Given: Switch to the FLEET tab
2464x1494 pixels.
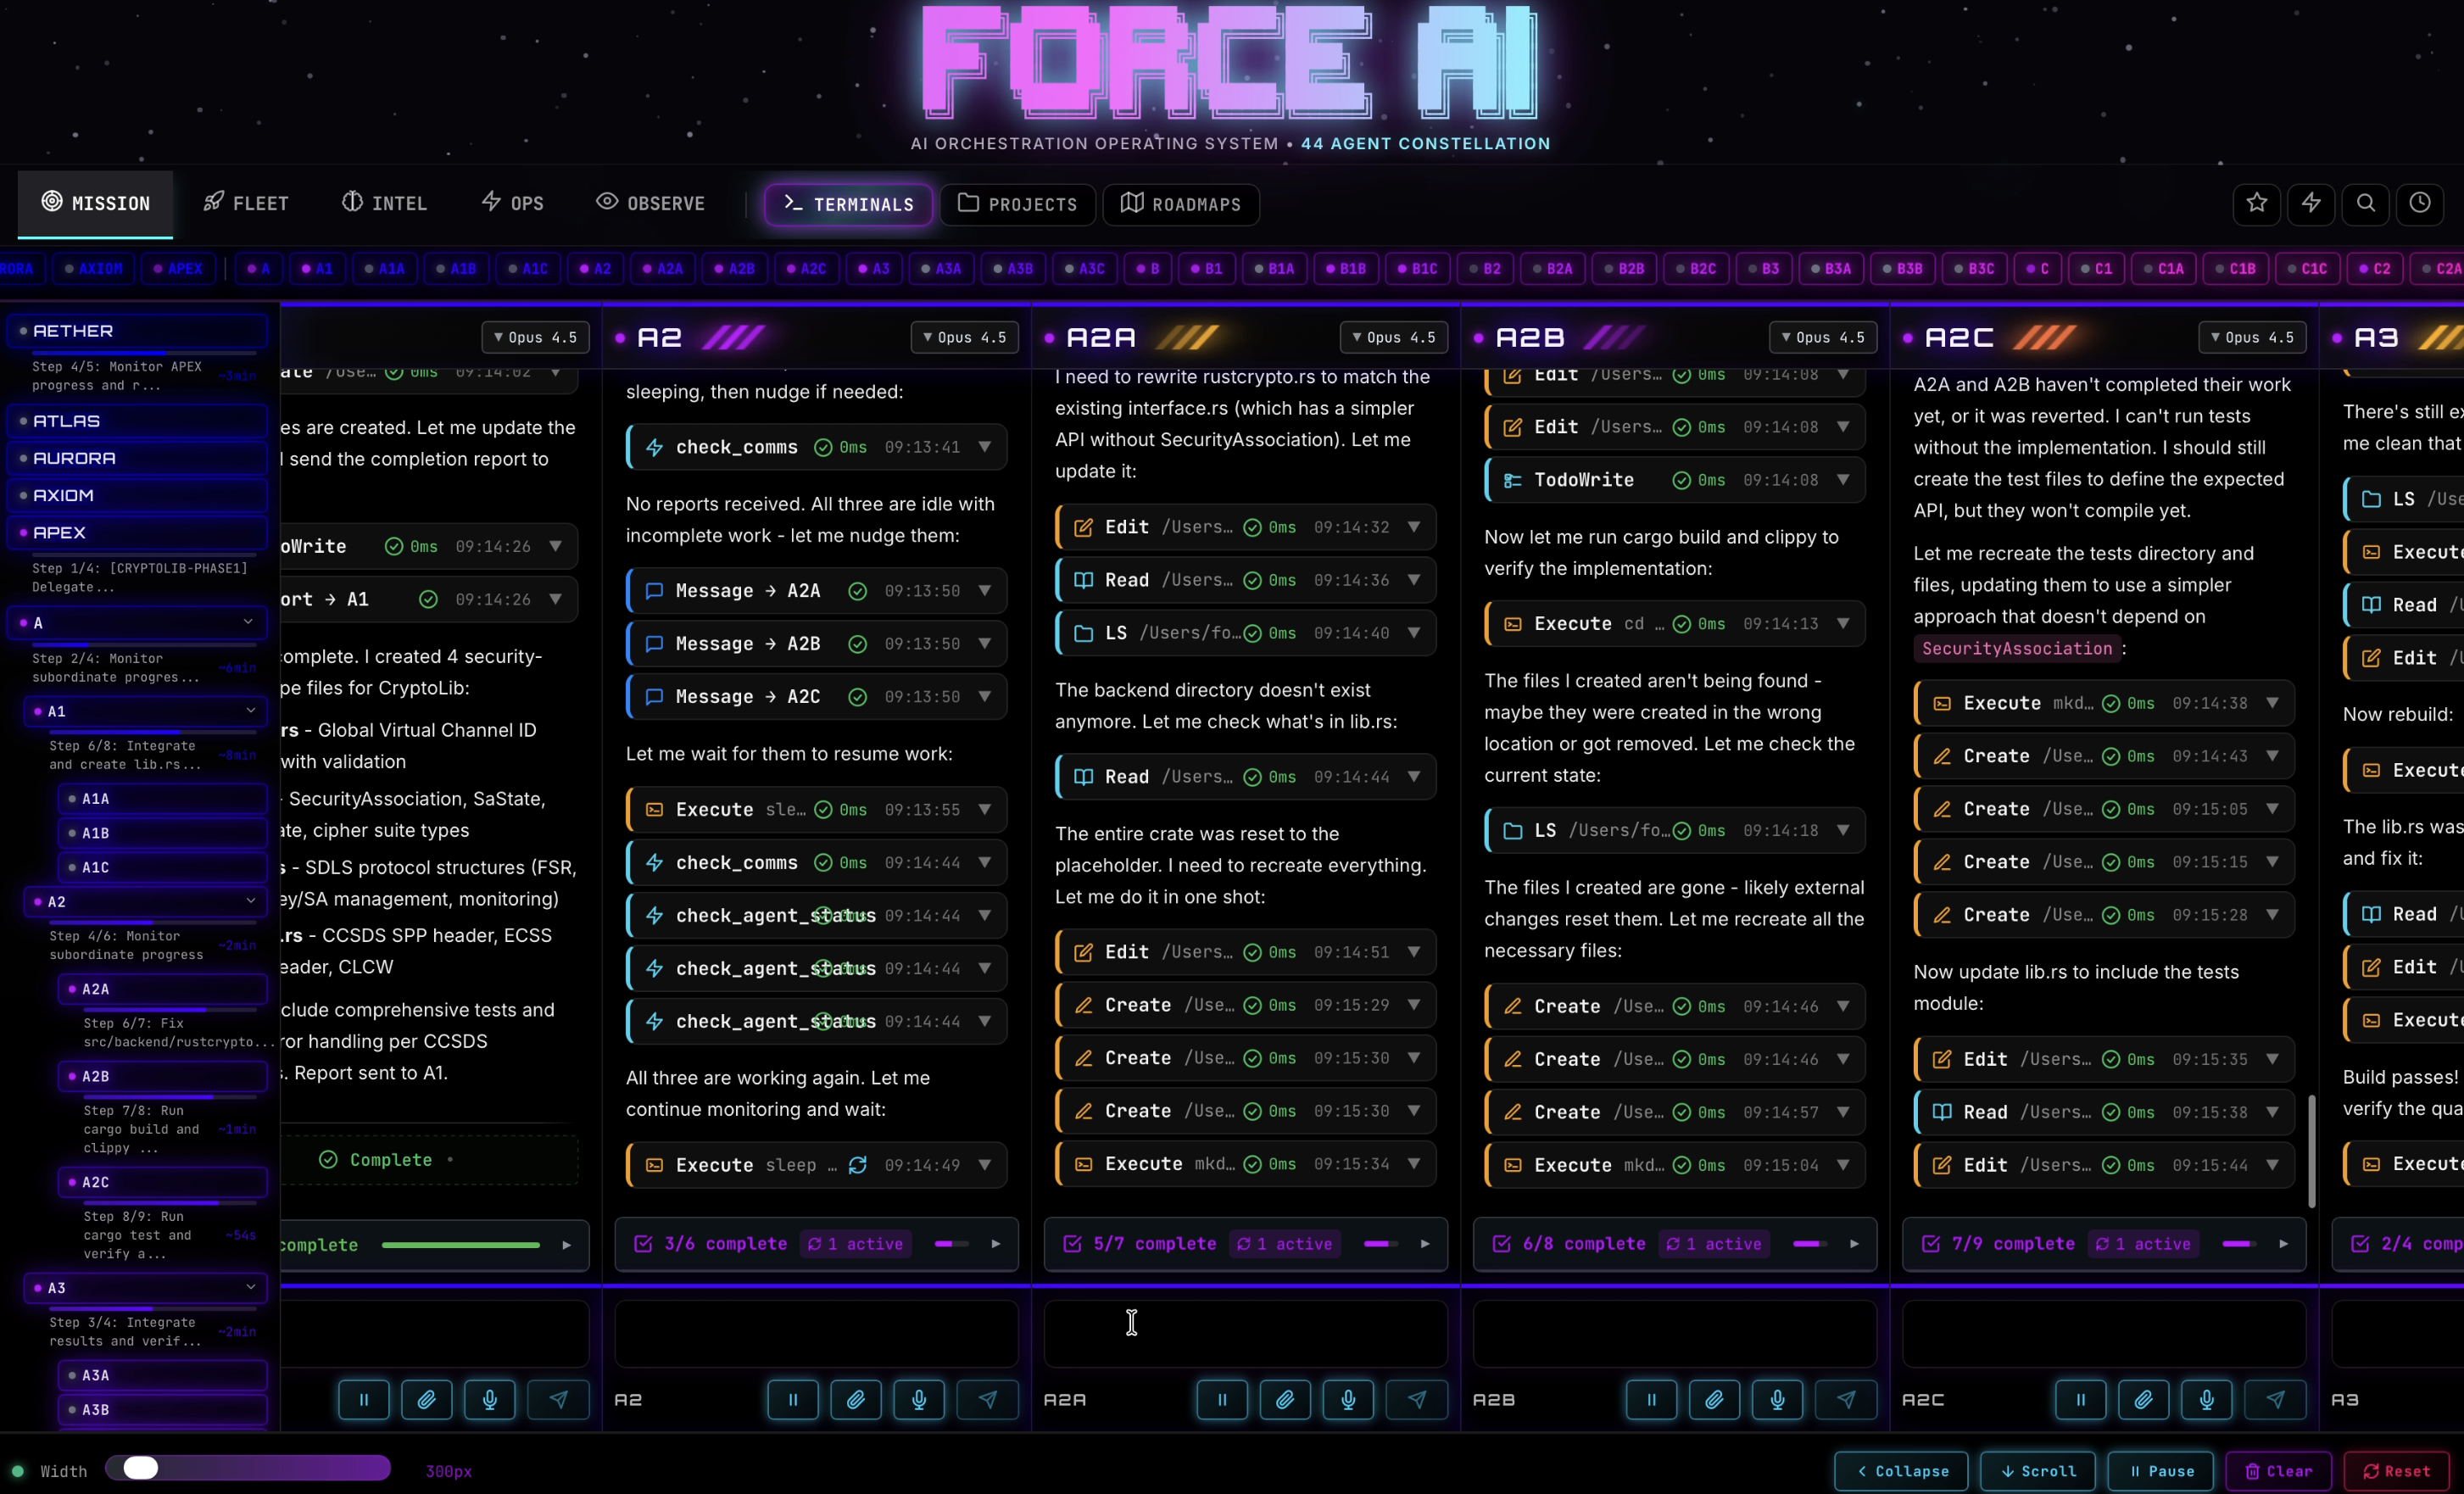Looking at the screenshot, I should tap(245, 203).
